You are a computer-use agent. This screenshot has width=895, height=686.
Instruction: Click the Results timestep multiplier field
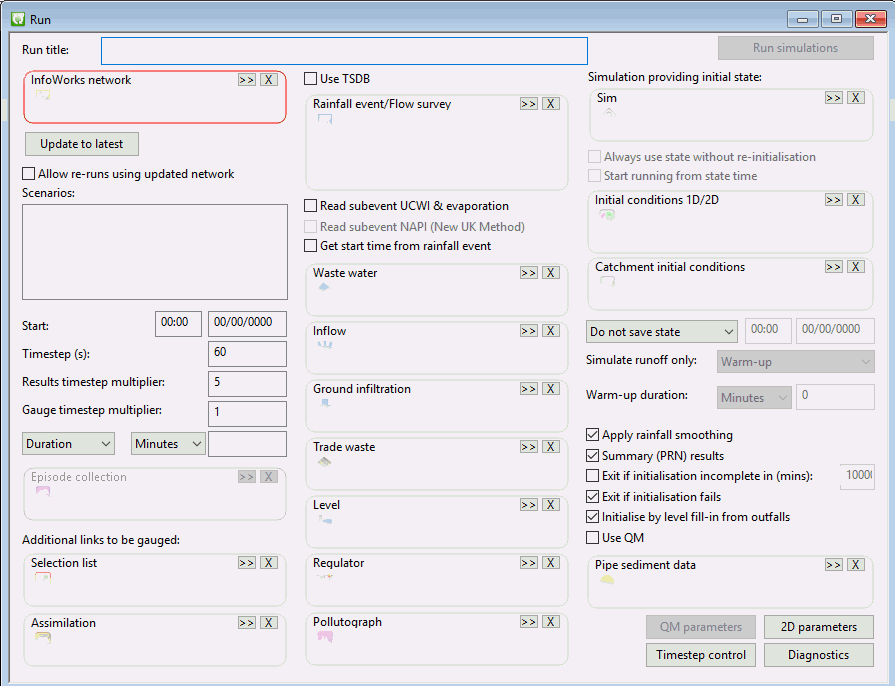[x=247, y=384]
